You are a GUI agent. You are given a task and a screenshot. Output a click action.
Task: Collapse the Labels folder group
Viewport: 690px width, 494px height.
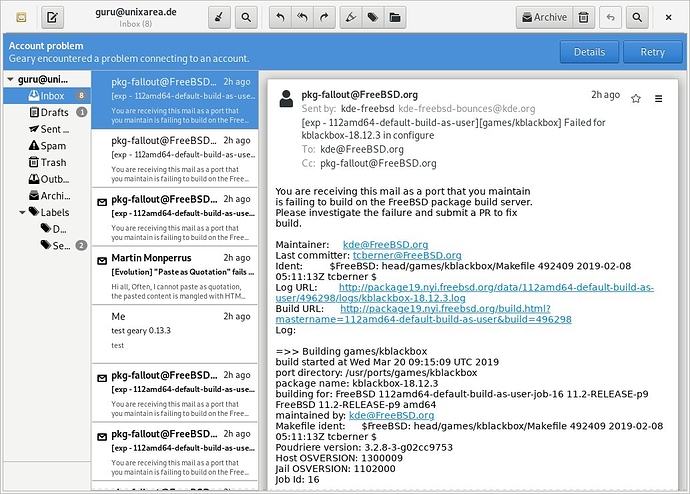[x=22, y=212]
